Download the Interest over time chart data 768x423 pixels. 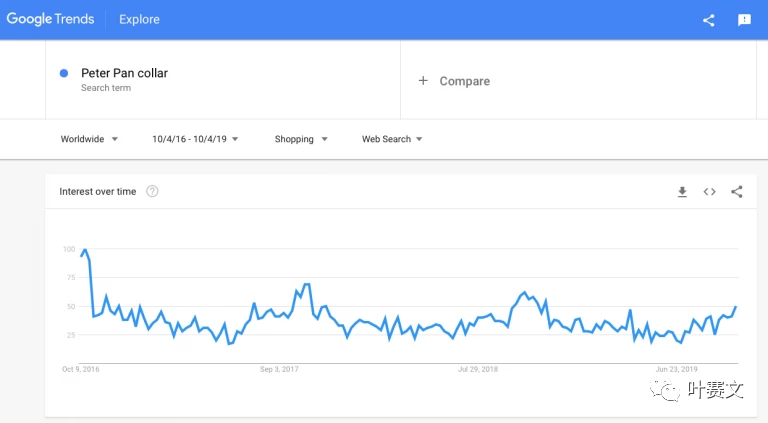pyautogui.click(x=682, y=192)
